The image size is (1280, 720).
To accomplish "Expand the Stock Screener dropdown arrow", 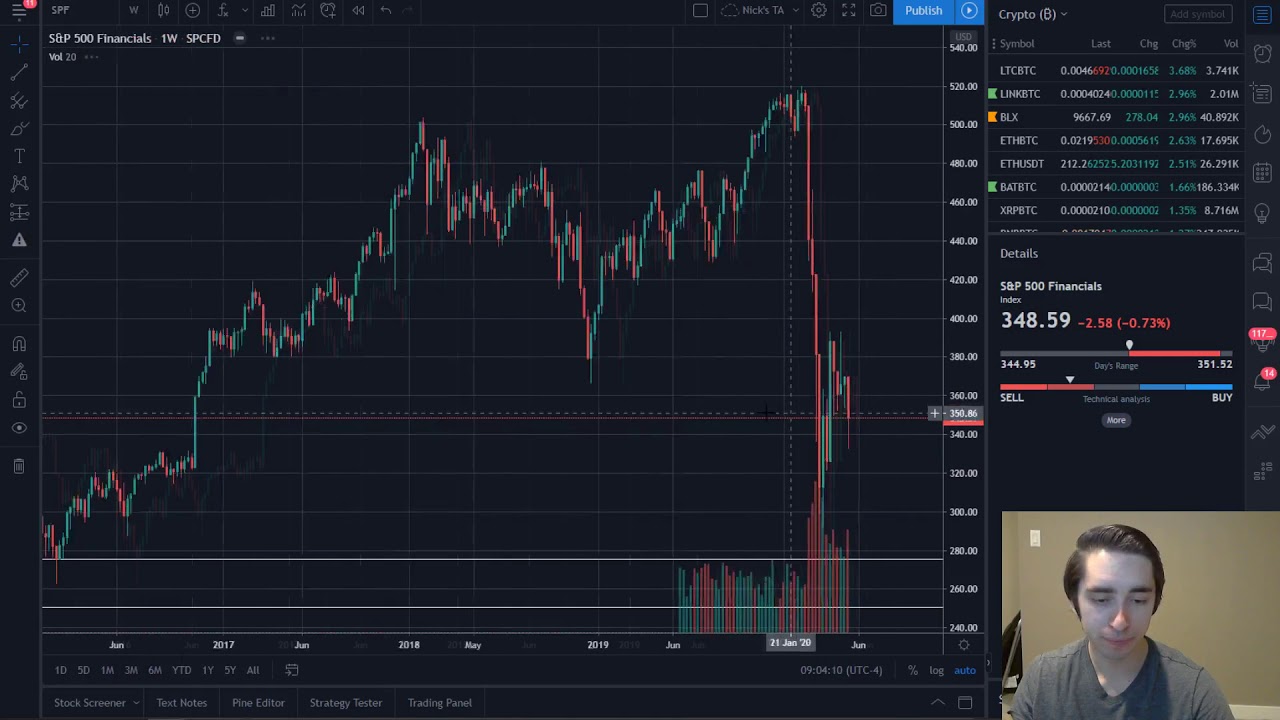I will point(135,703).
